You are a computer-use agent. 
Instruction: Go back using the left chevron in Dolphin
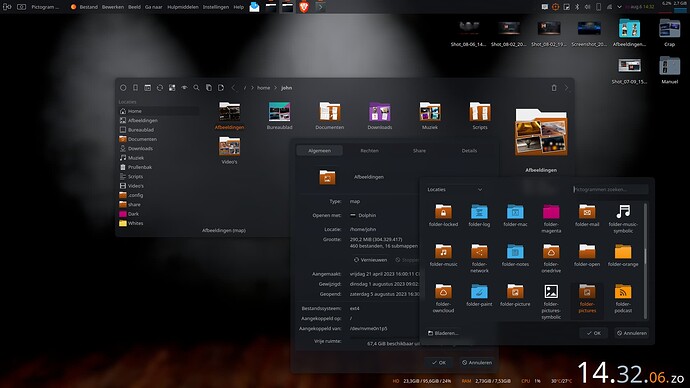tap(234, 88)
